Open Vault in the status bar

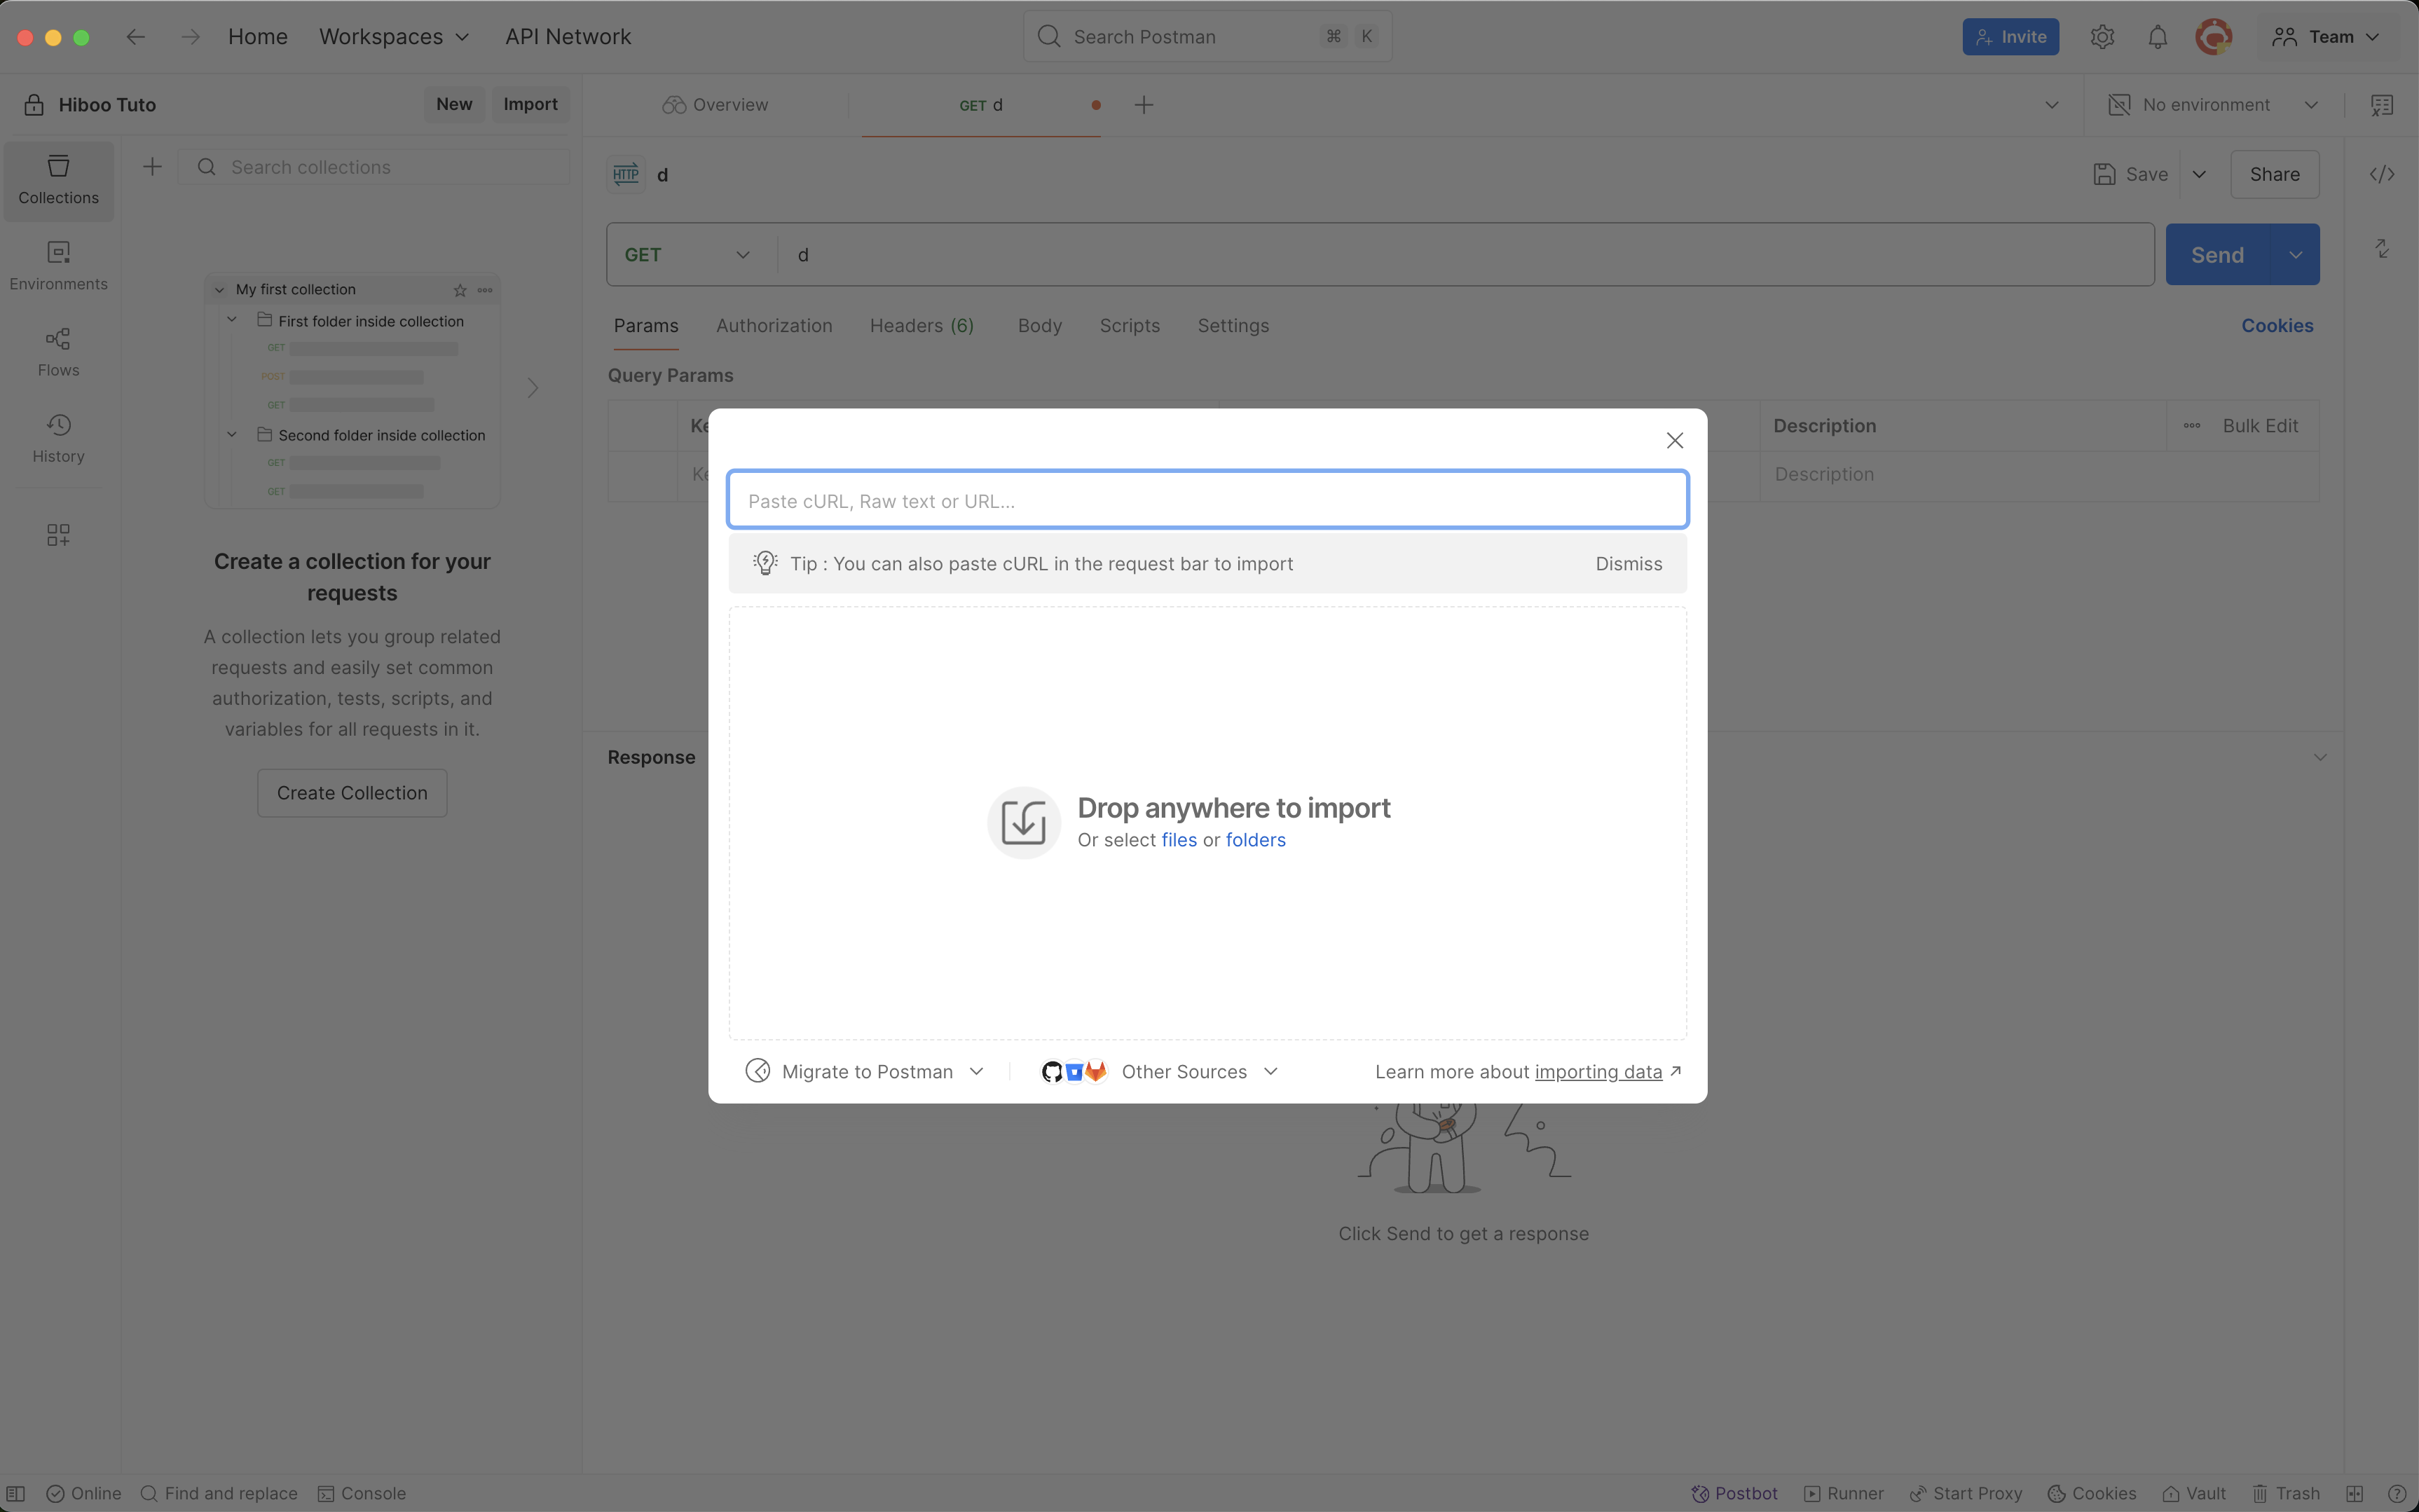coord(2194,1493)
